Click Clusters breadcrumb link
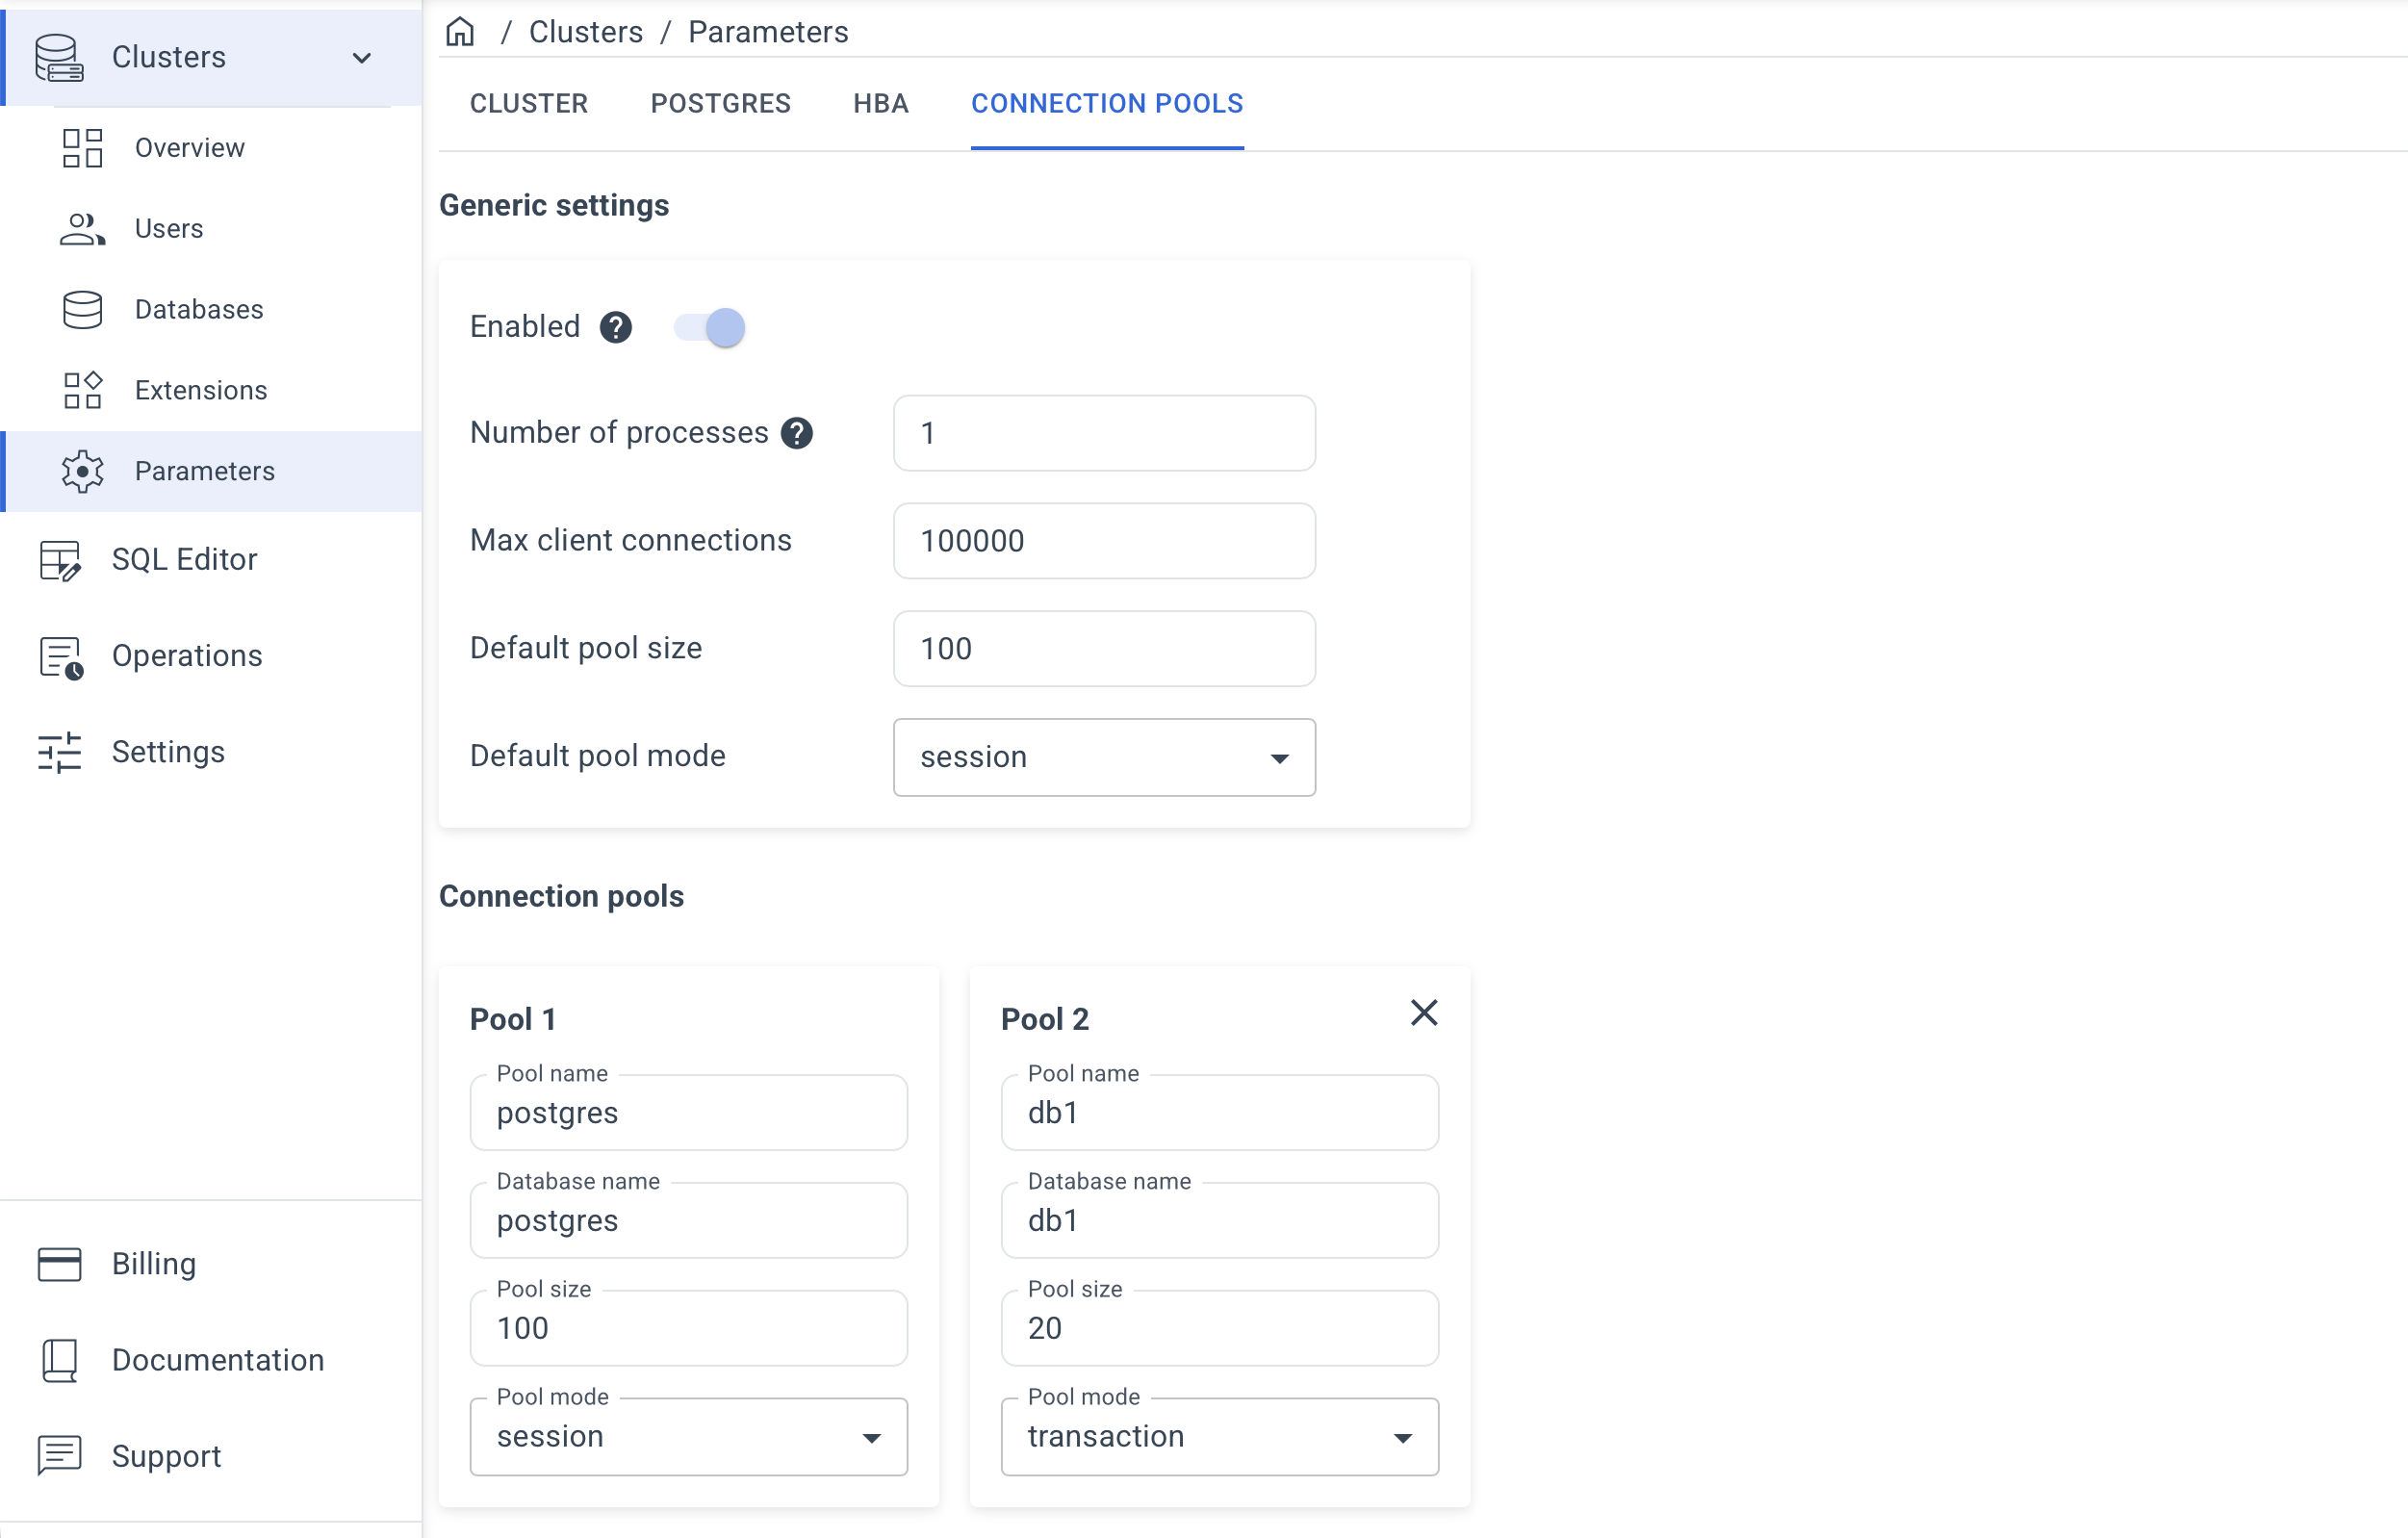Viewport: 2408px width, 1538px height. pos(586,32)
